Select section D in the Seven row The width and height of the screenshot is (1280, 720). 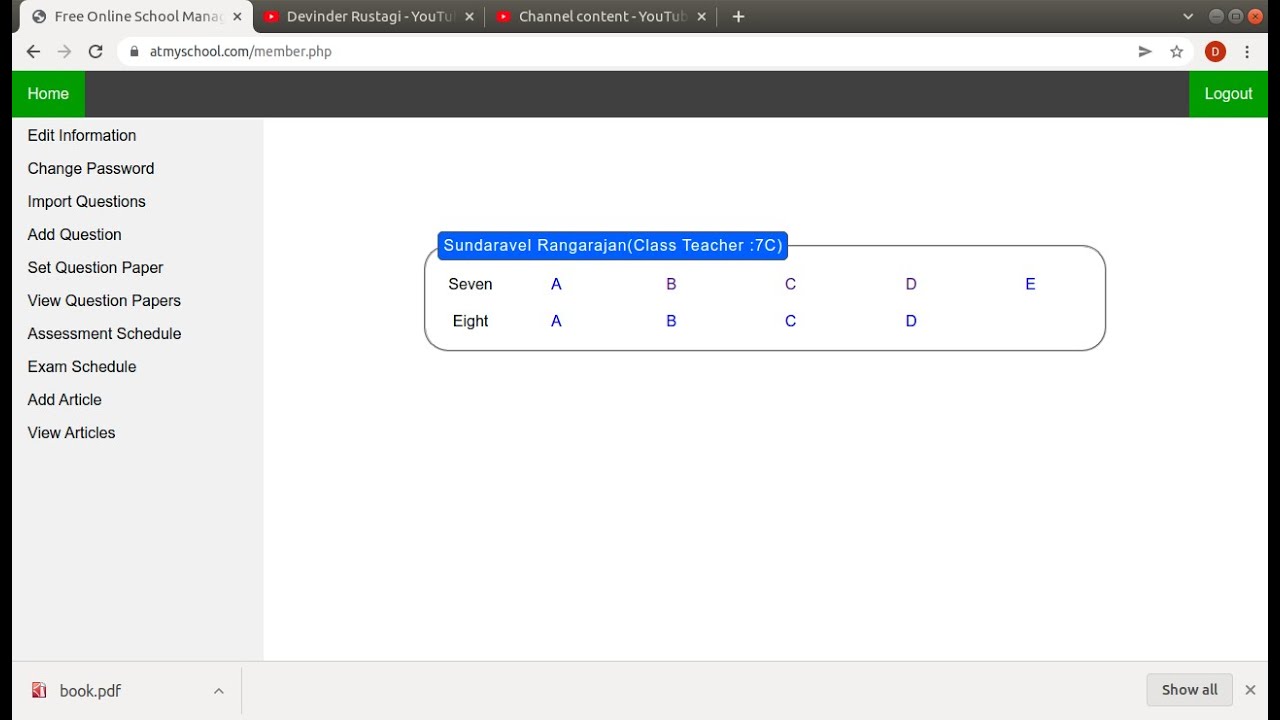point(911,285)
